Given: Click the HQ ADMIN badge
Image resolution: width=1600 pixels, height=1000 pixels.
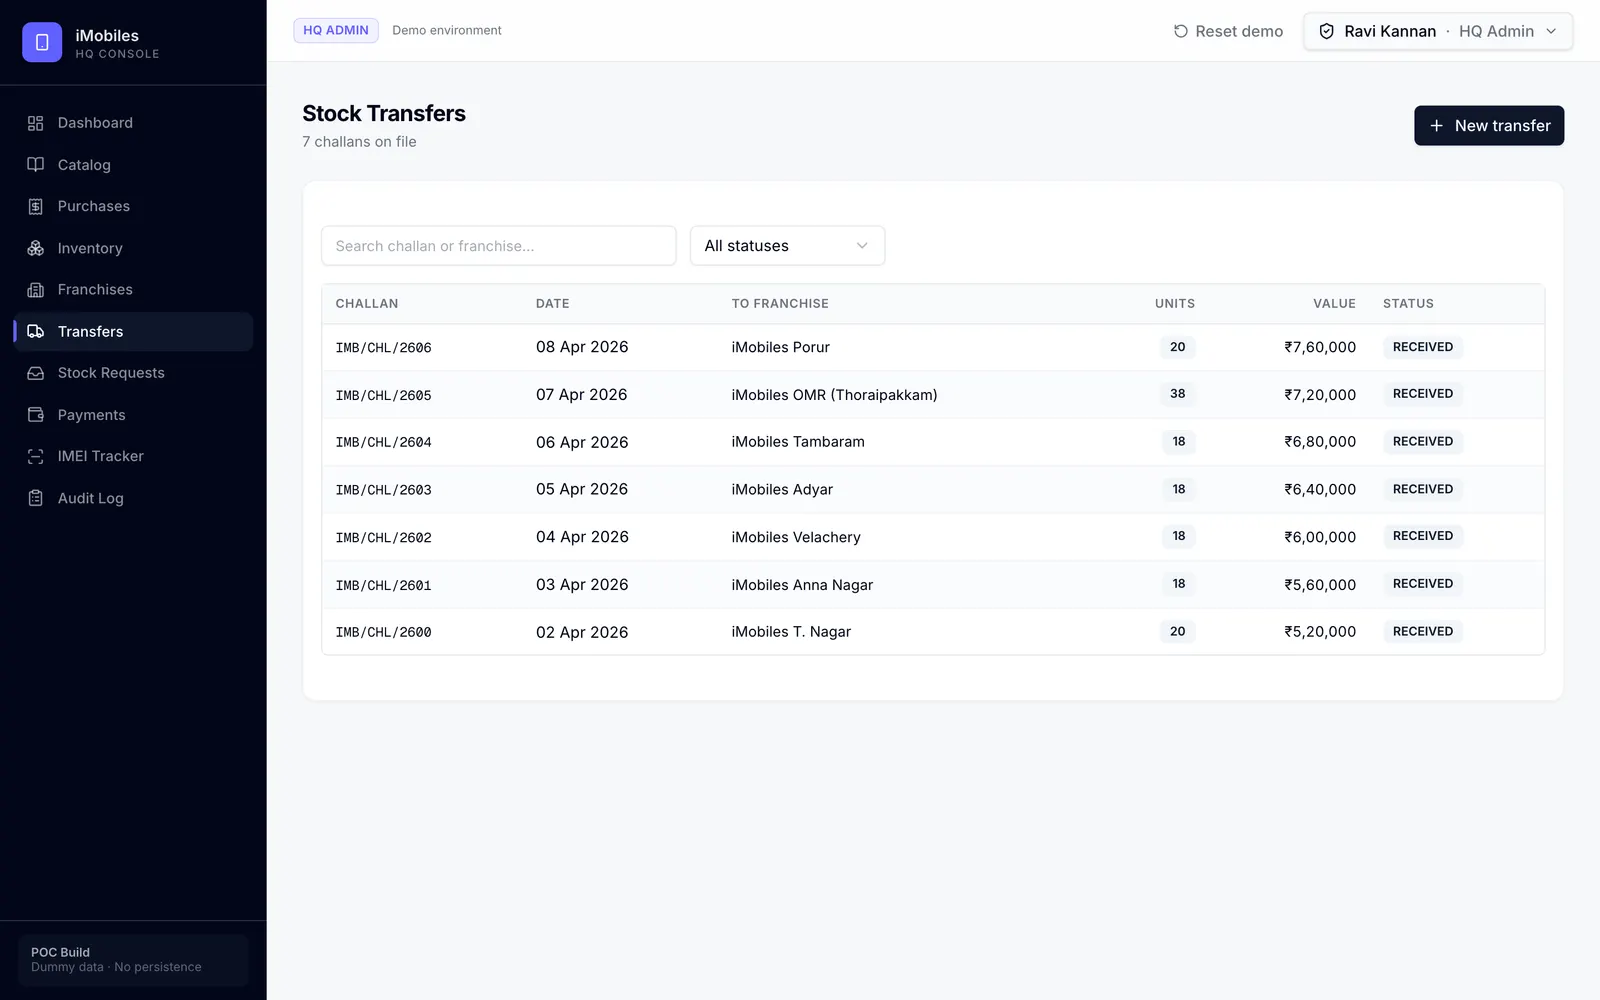Looking at the screenshot, I should pos(336,30).
